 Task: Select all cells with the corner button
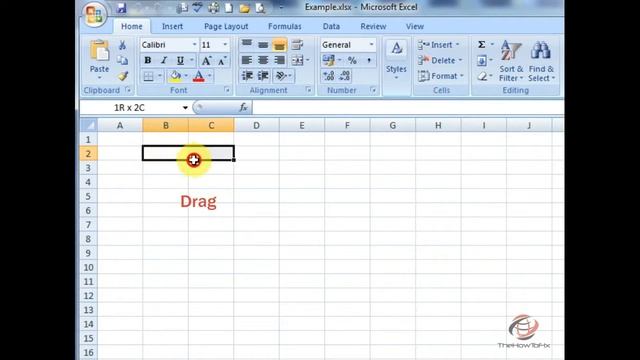tap(89, 125)
